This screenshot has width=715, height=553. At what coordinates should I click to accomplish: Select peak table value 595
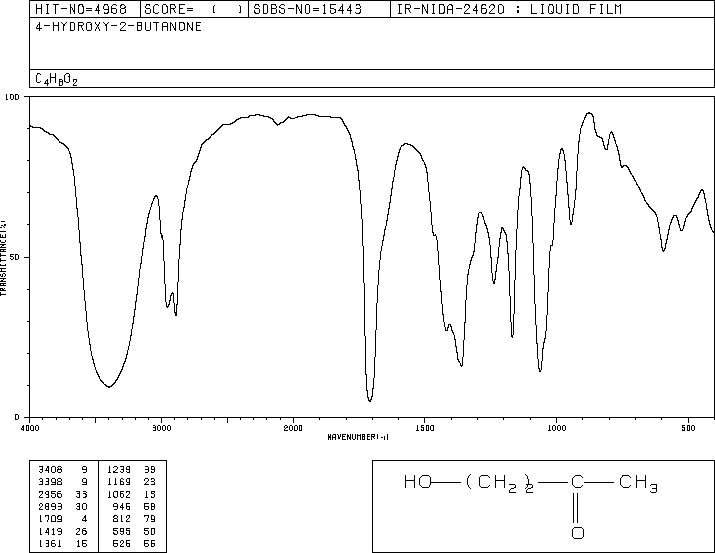122,531
